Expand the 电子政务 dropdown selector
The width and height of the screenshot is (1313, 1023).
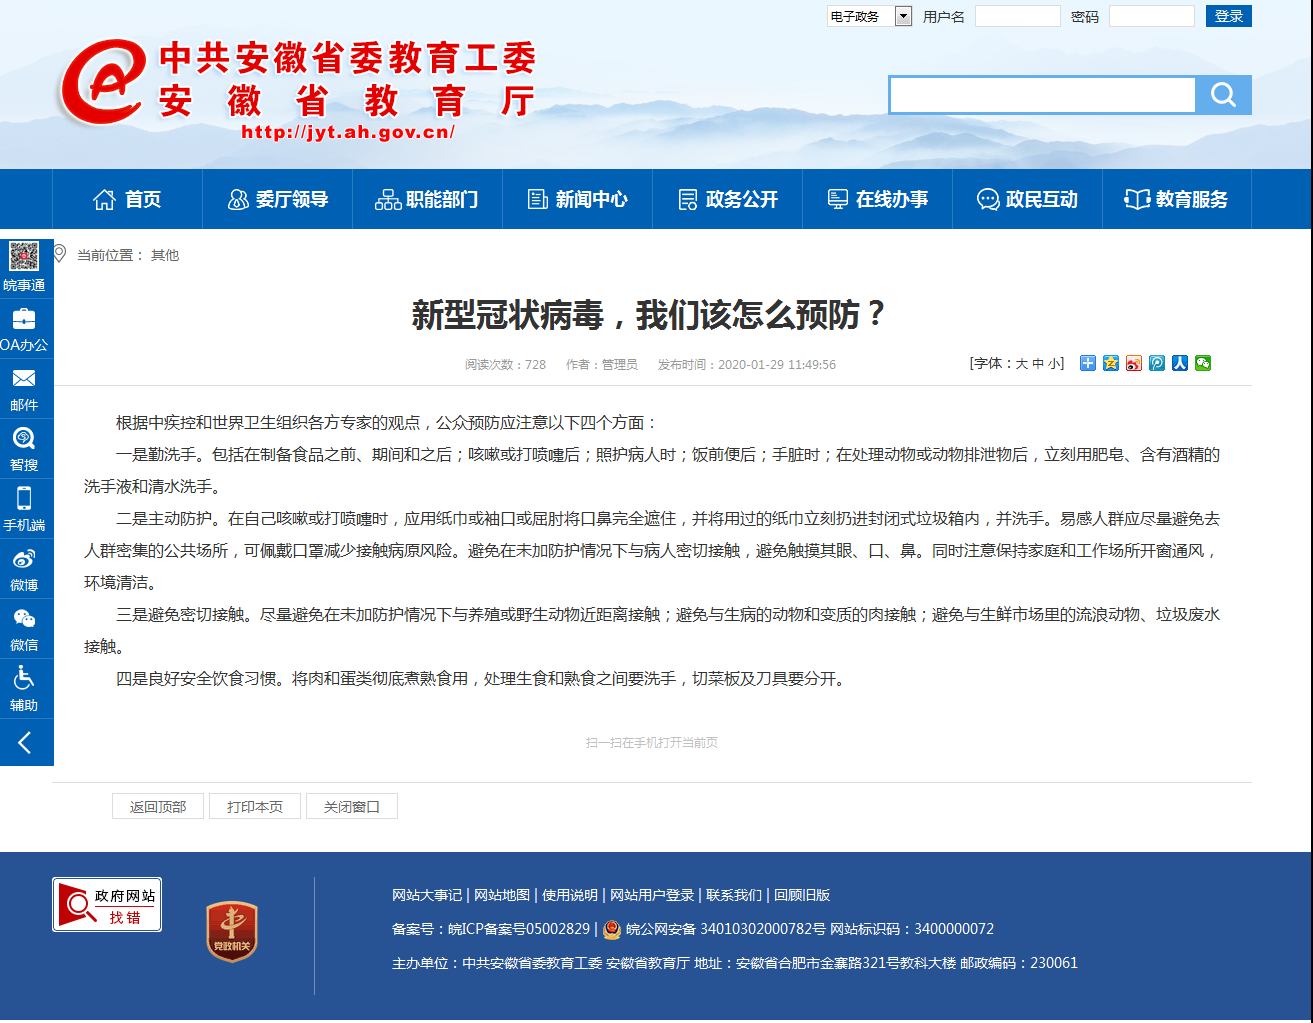coord(903,16)
